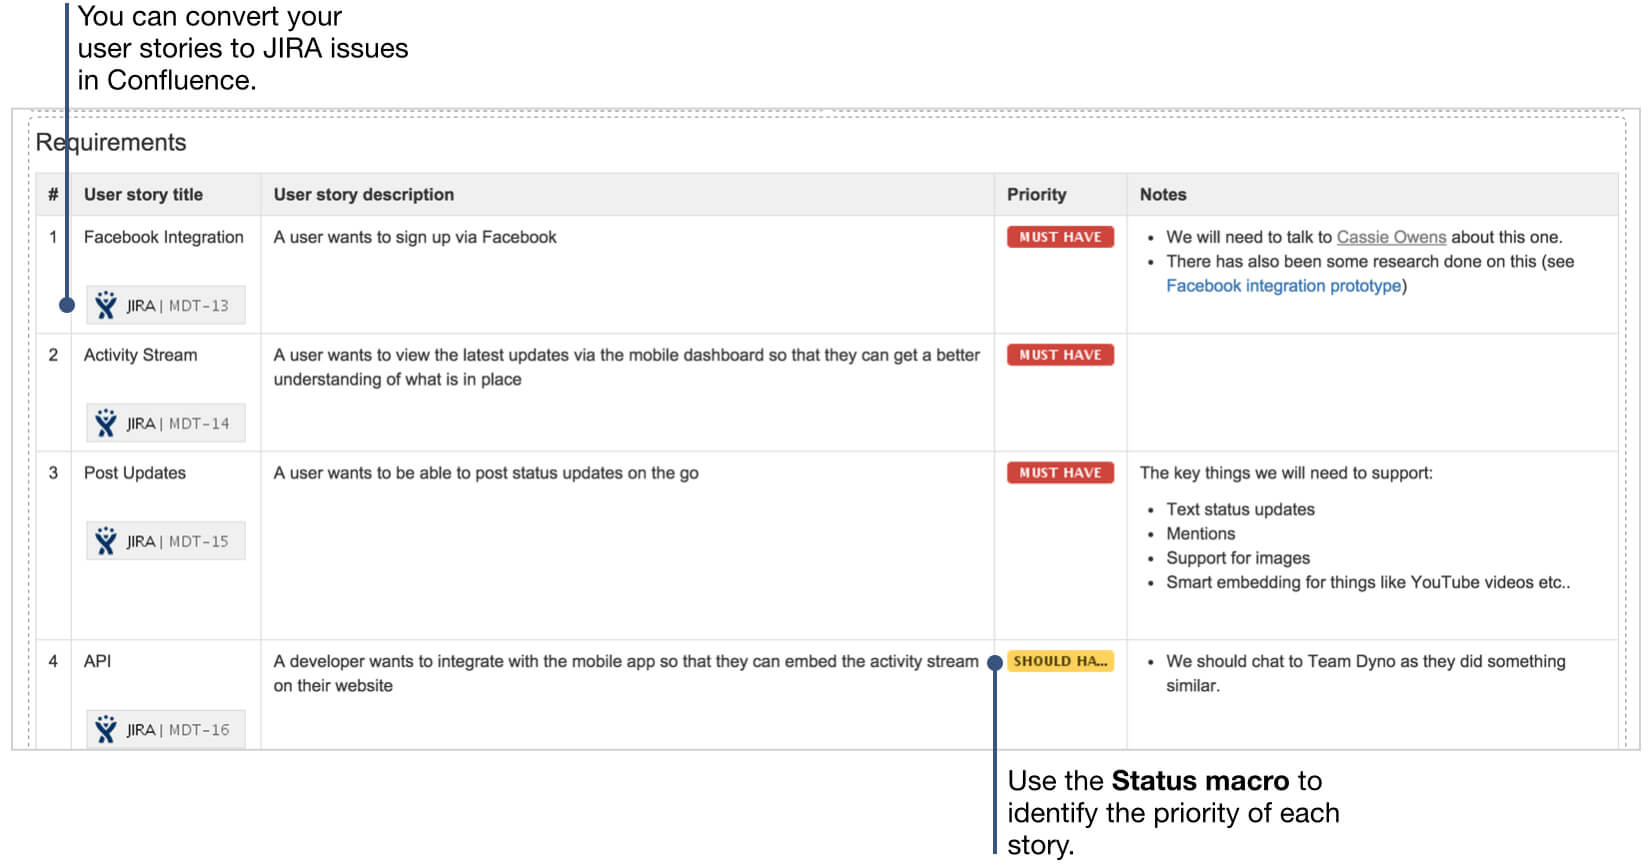Click the User story description column header

pos(363,195)
